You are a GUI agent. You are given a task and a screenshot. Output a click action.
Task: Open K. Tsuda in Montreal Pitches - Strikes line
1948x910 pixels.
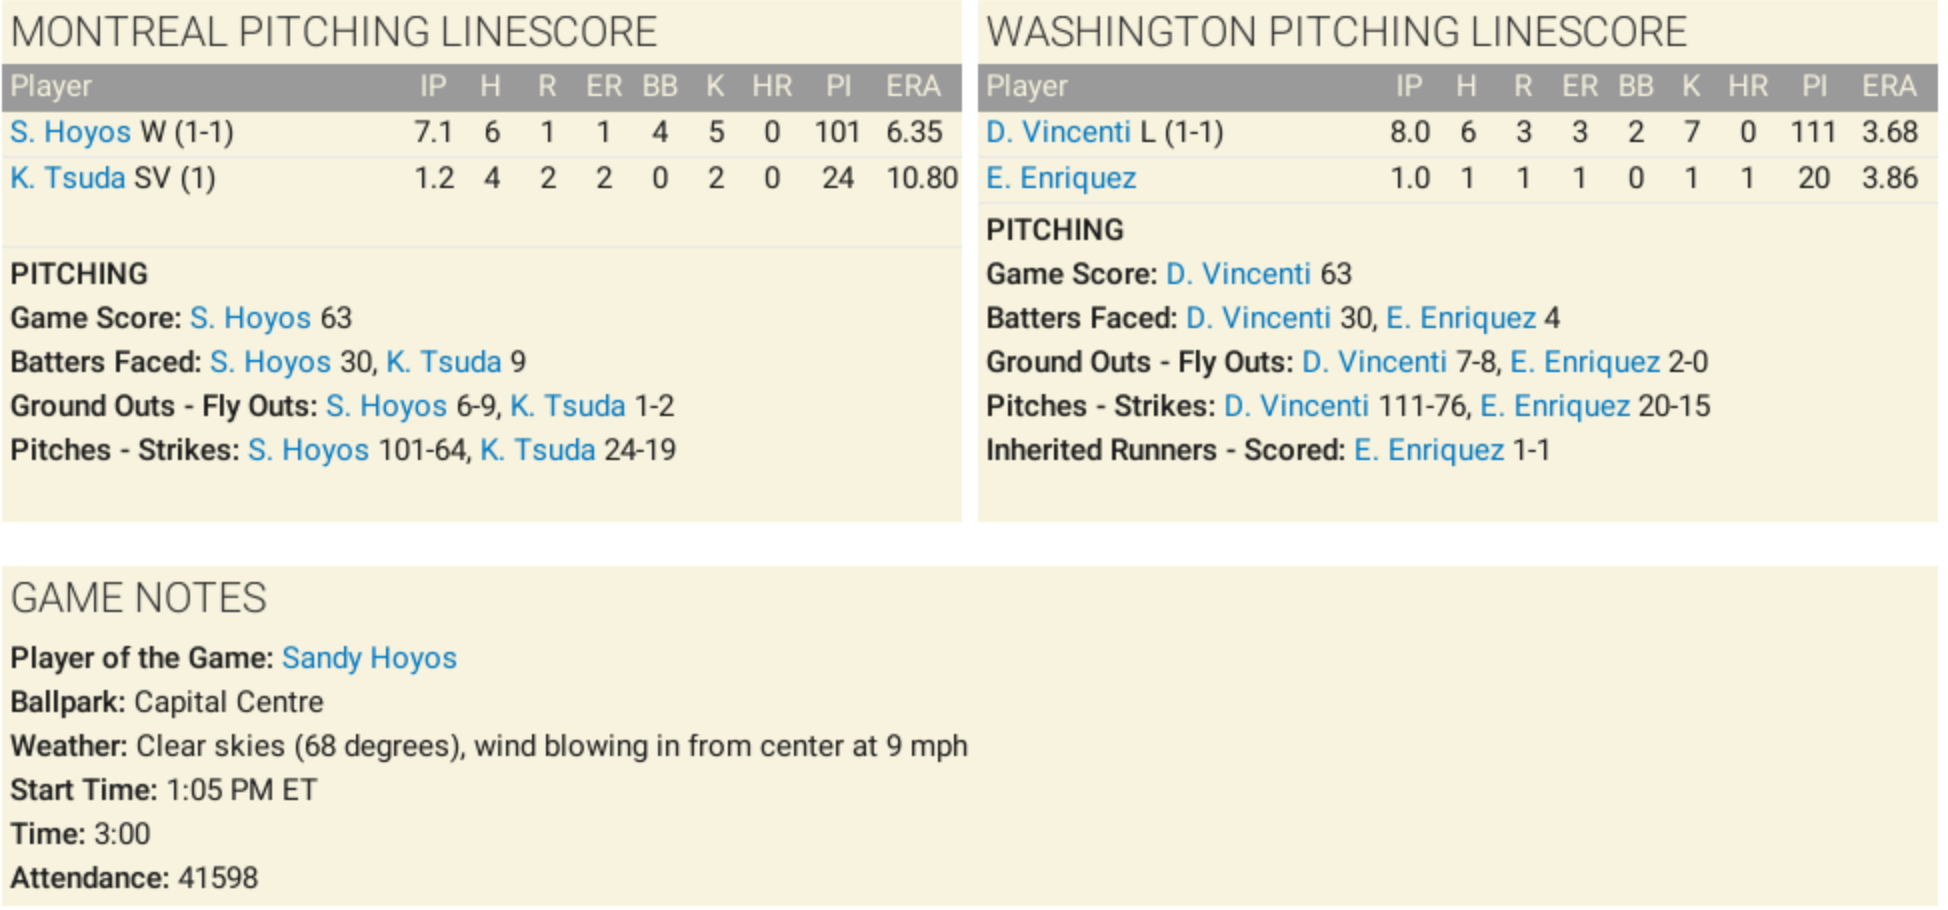point(538,450)
